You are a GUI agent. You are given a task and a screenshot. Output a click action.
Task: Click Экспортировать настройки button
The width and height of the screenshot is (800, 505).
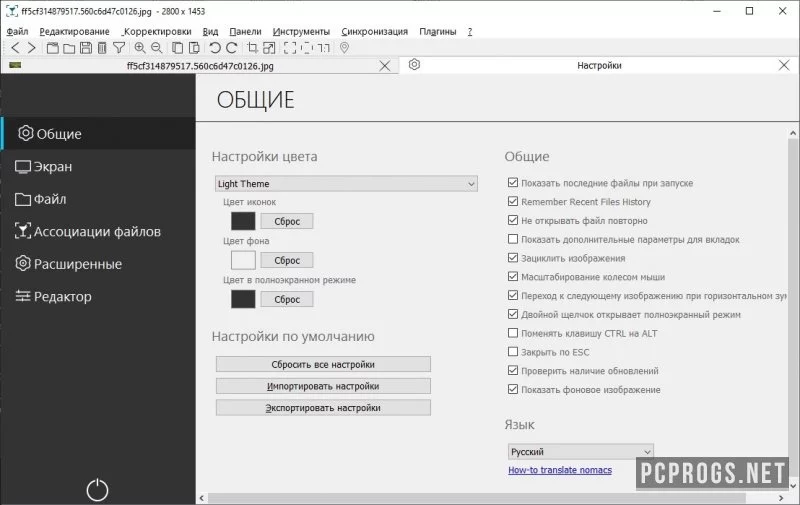pos(323,408)
